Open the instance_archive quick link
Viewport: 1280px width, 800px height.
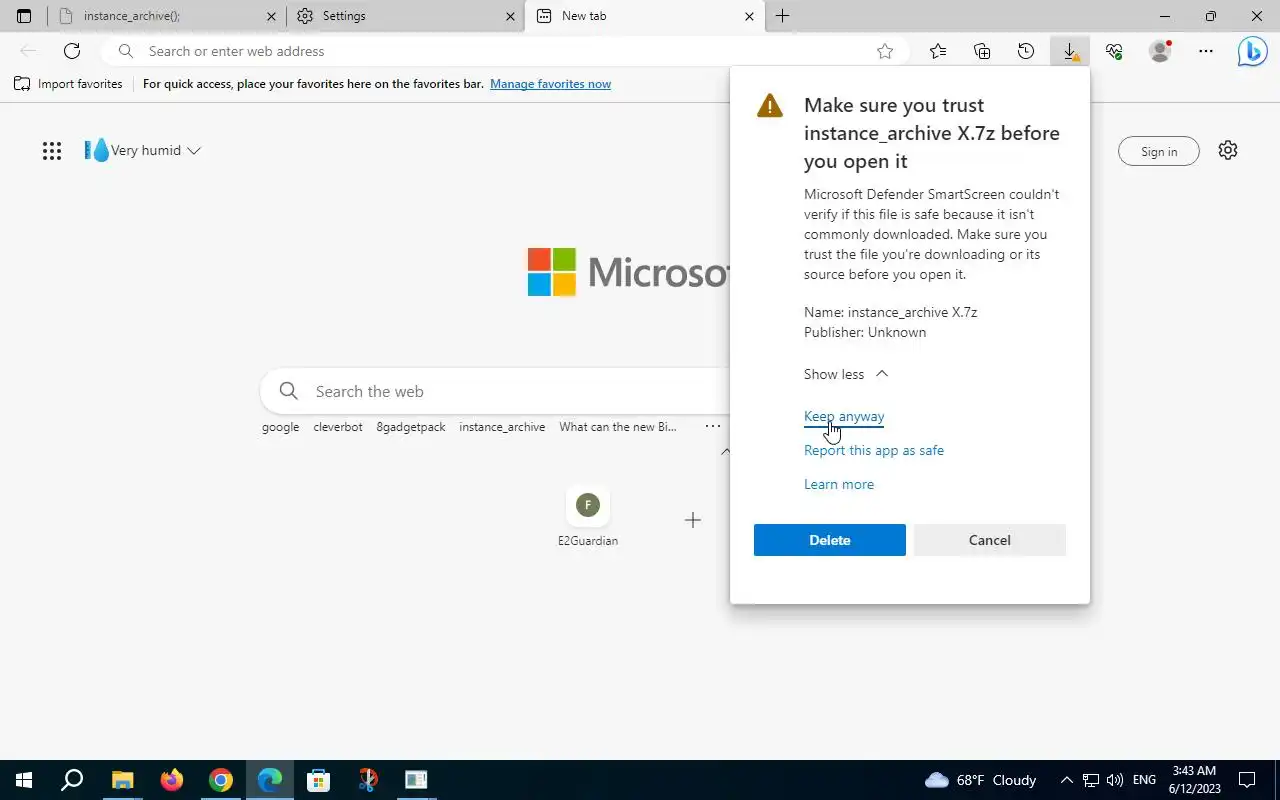tap(502, 427)
